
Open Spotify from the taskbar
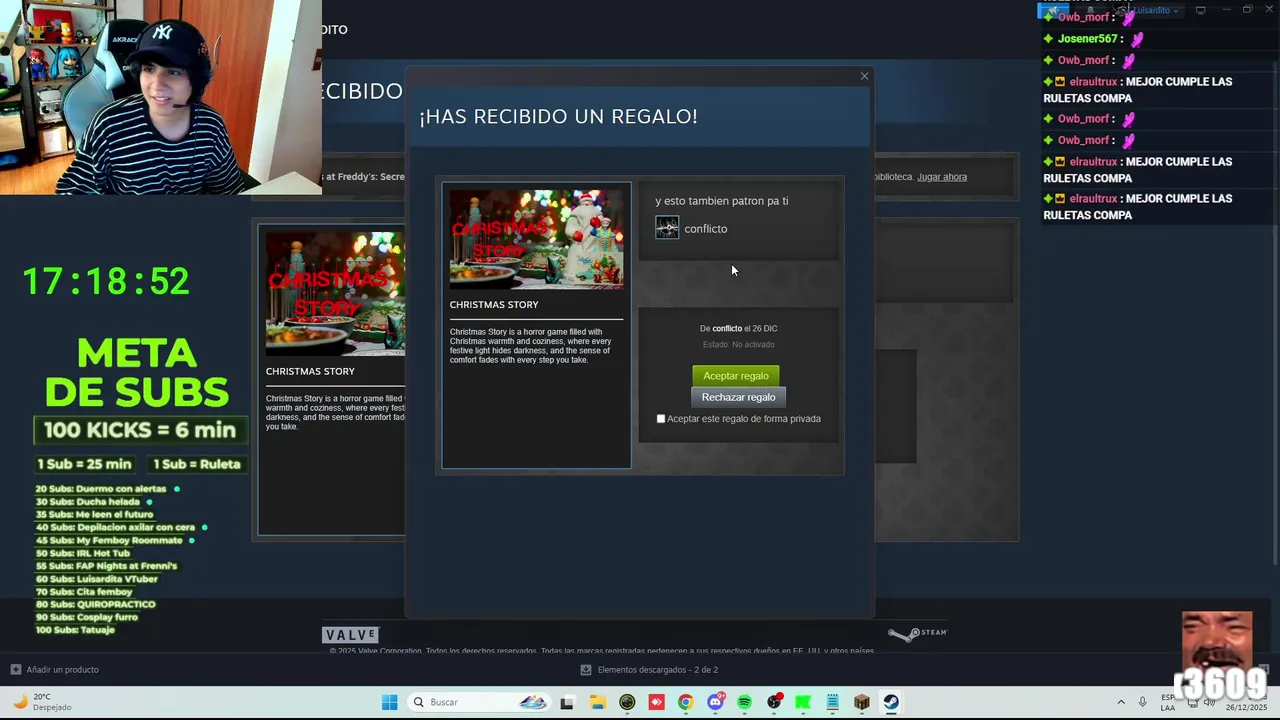(744, 702)
